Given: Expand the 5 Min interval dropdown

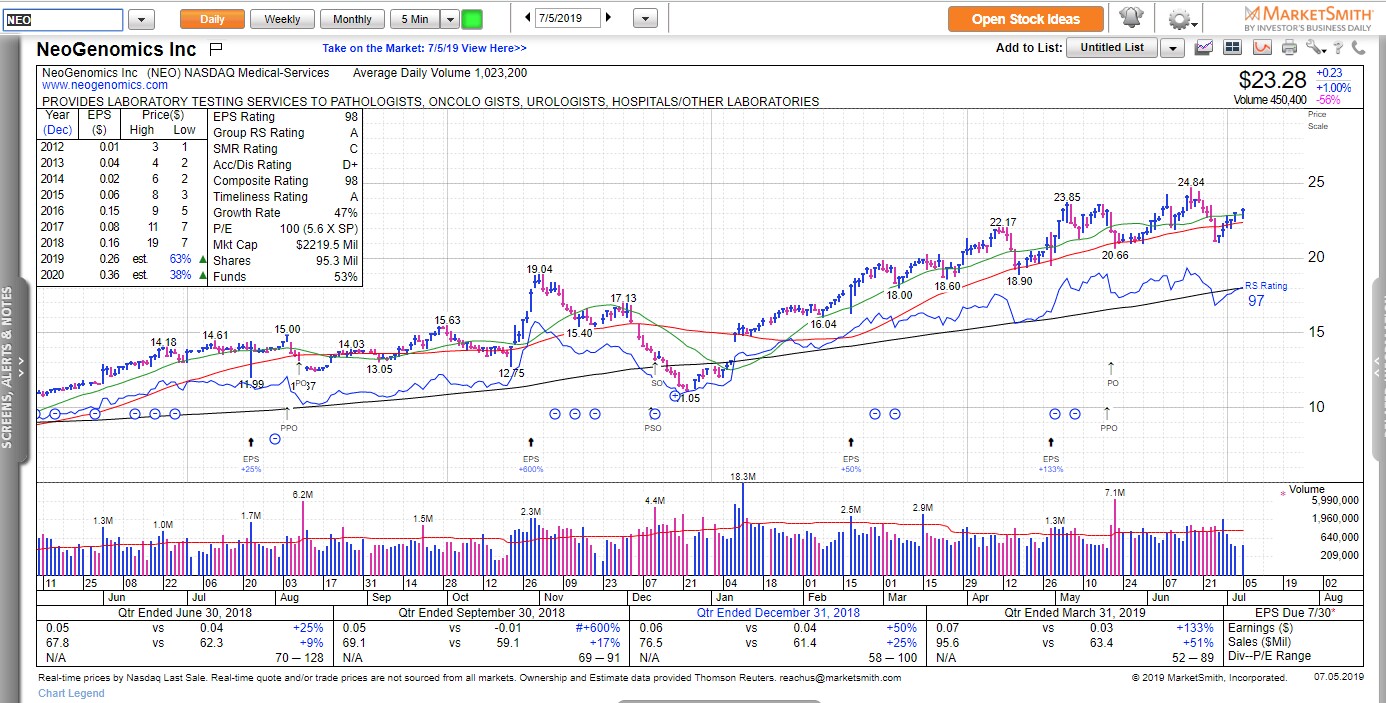Looking at the screenshot, I should click(449, 19).
